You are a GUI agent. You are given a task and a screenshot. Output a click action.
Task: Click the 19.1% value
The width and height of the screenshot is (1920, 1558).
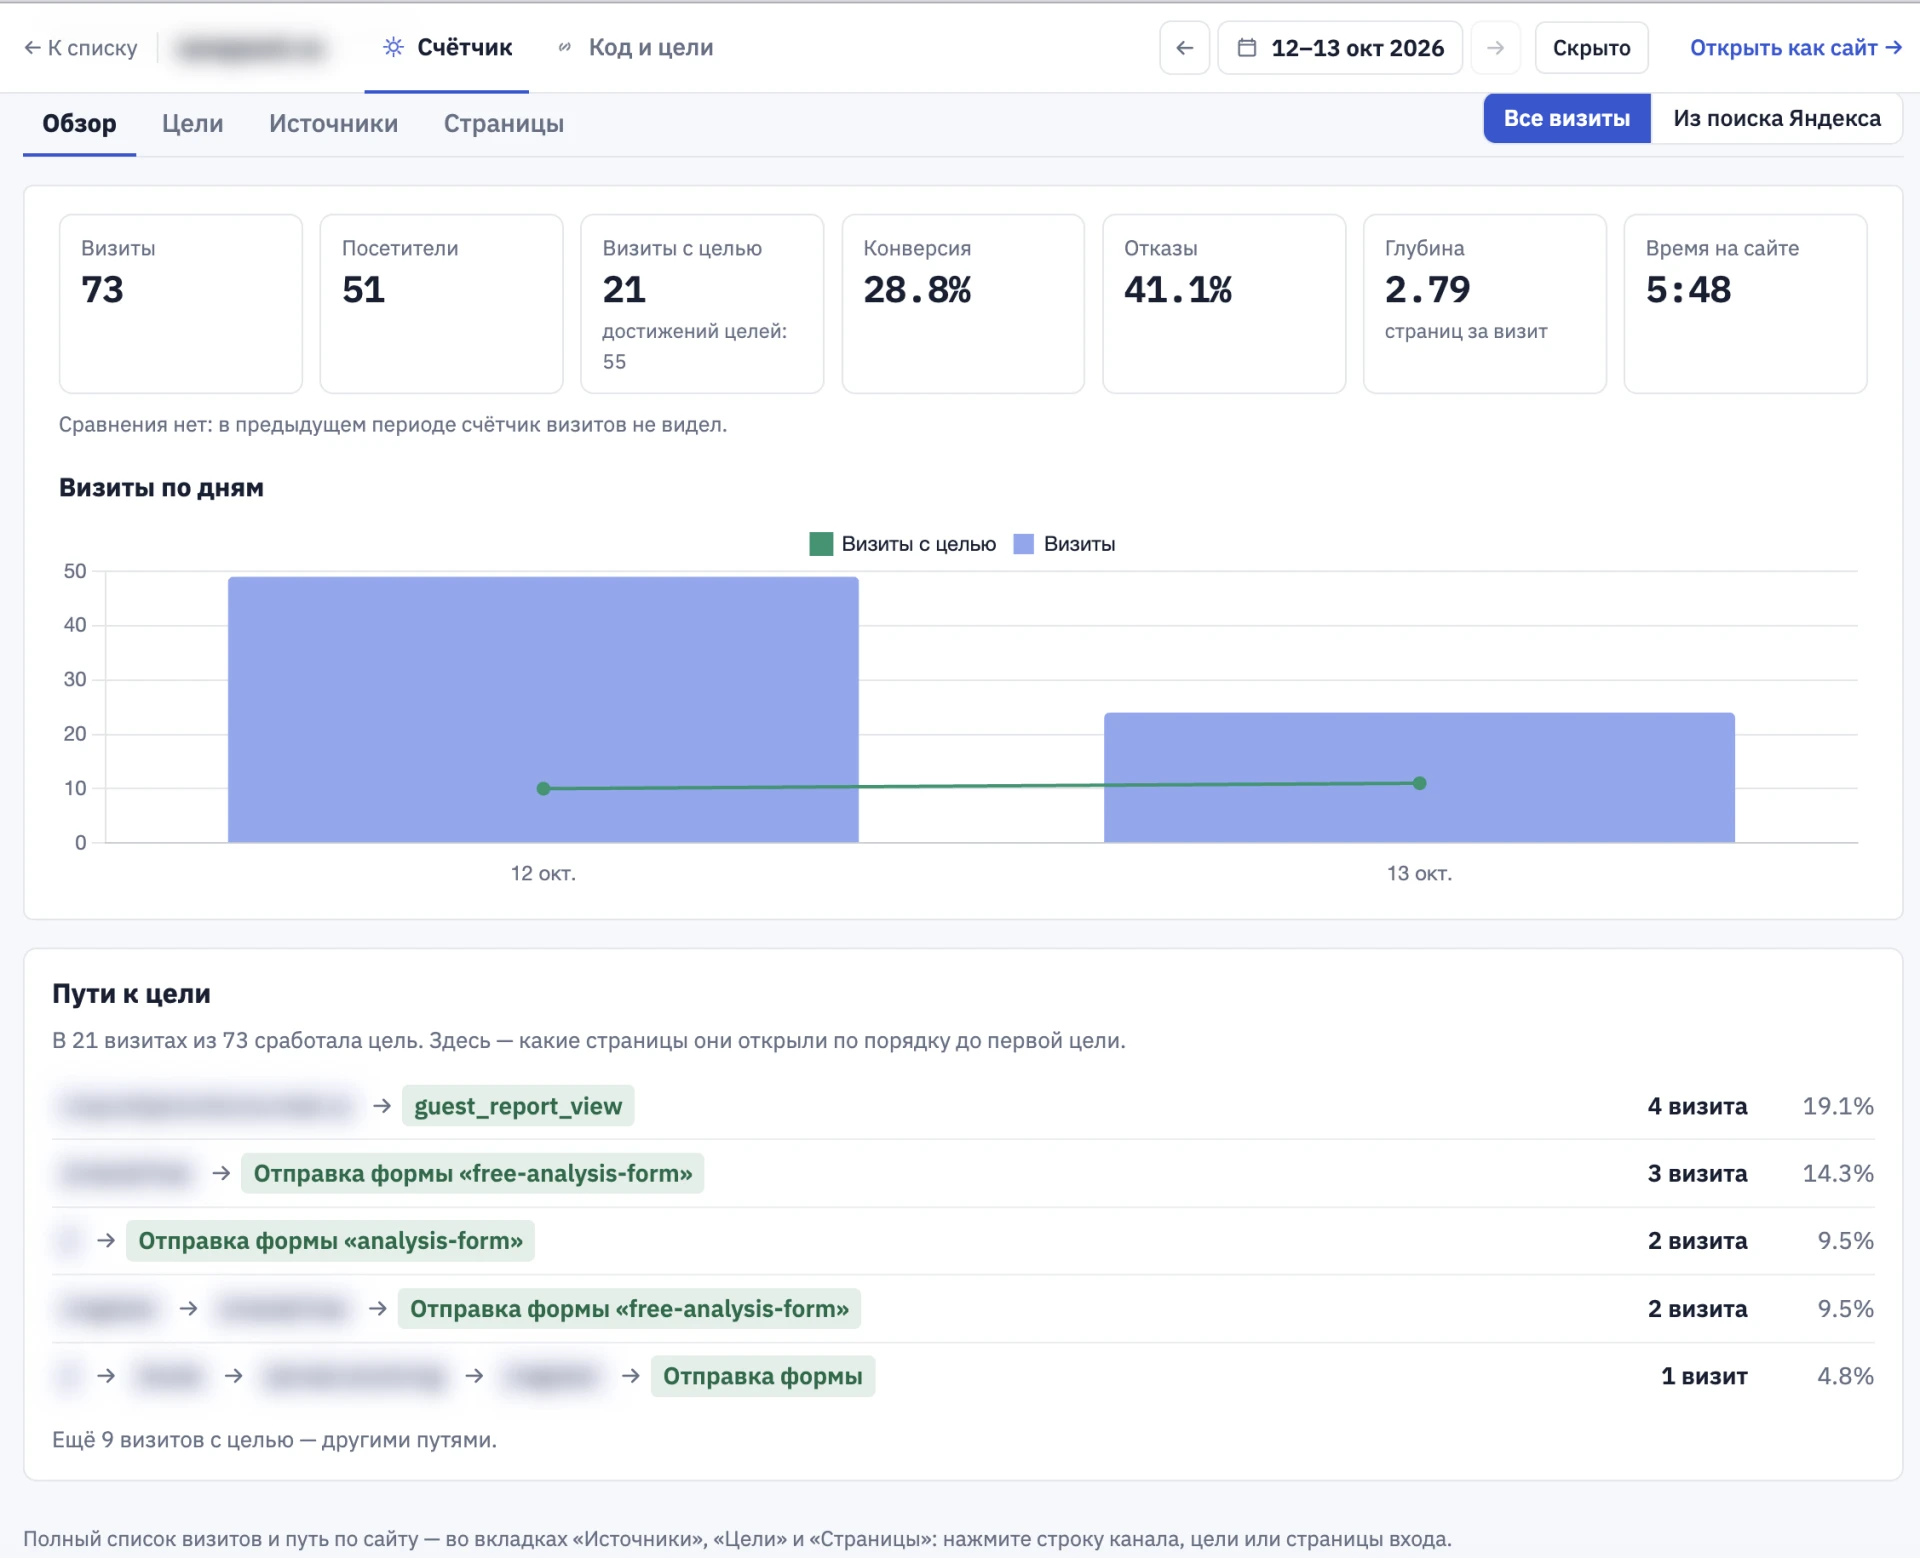tap(1838, 1106)
